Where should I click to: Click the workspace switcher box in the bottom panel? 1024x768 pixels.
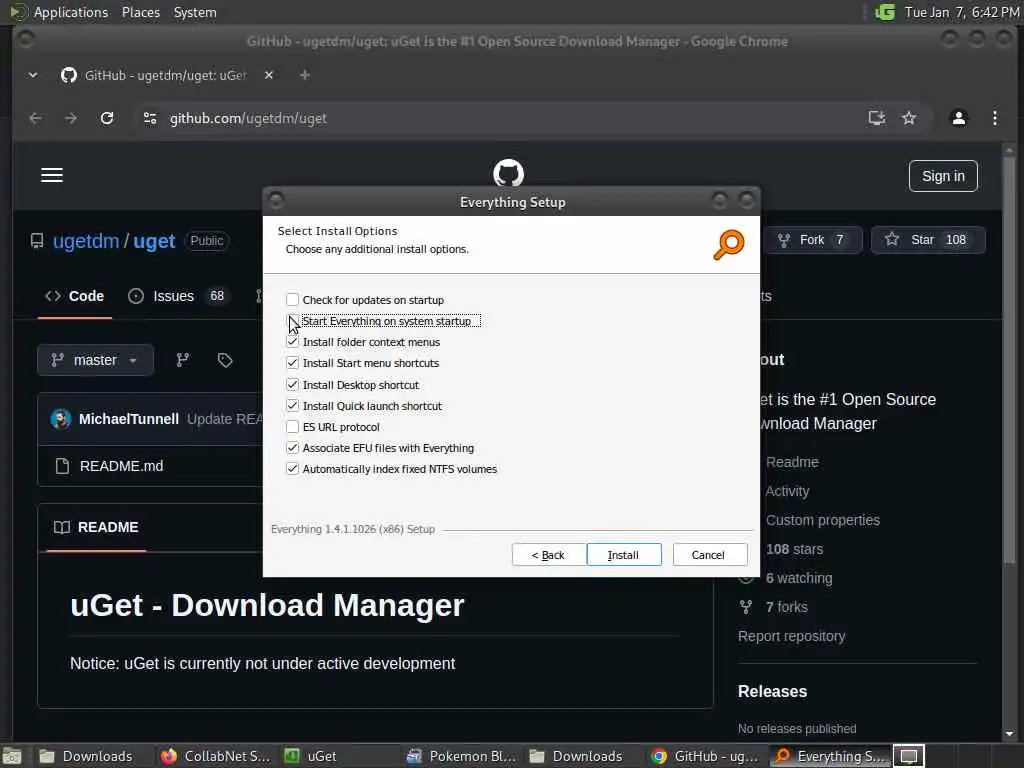tap(909, 756)
